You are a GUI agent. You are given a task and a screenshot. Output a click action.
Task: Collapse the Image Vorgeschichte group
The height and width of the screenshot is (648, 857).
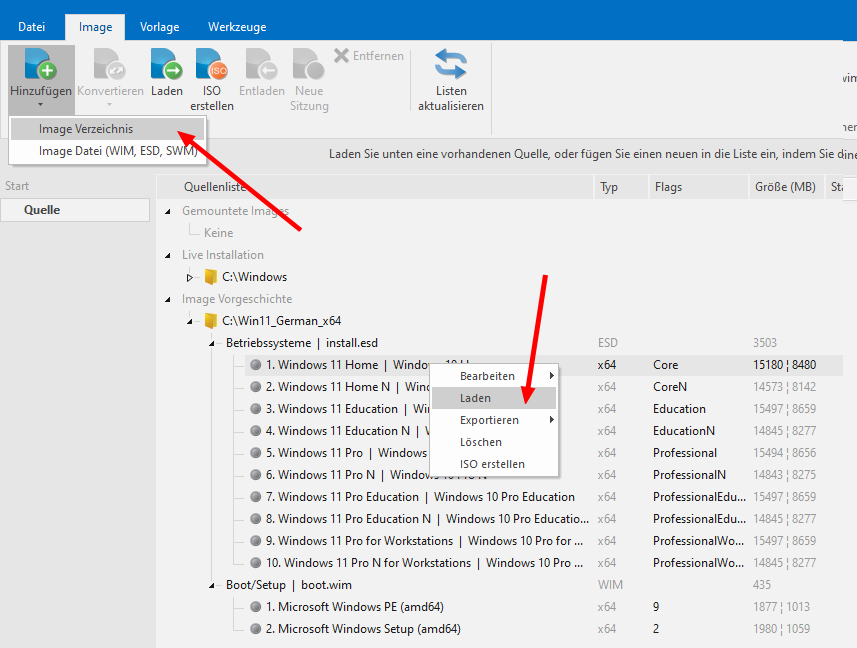(x=168, y=299)
